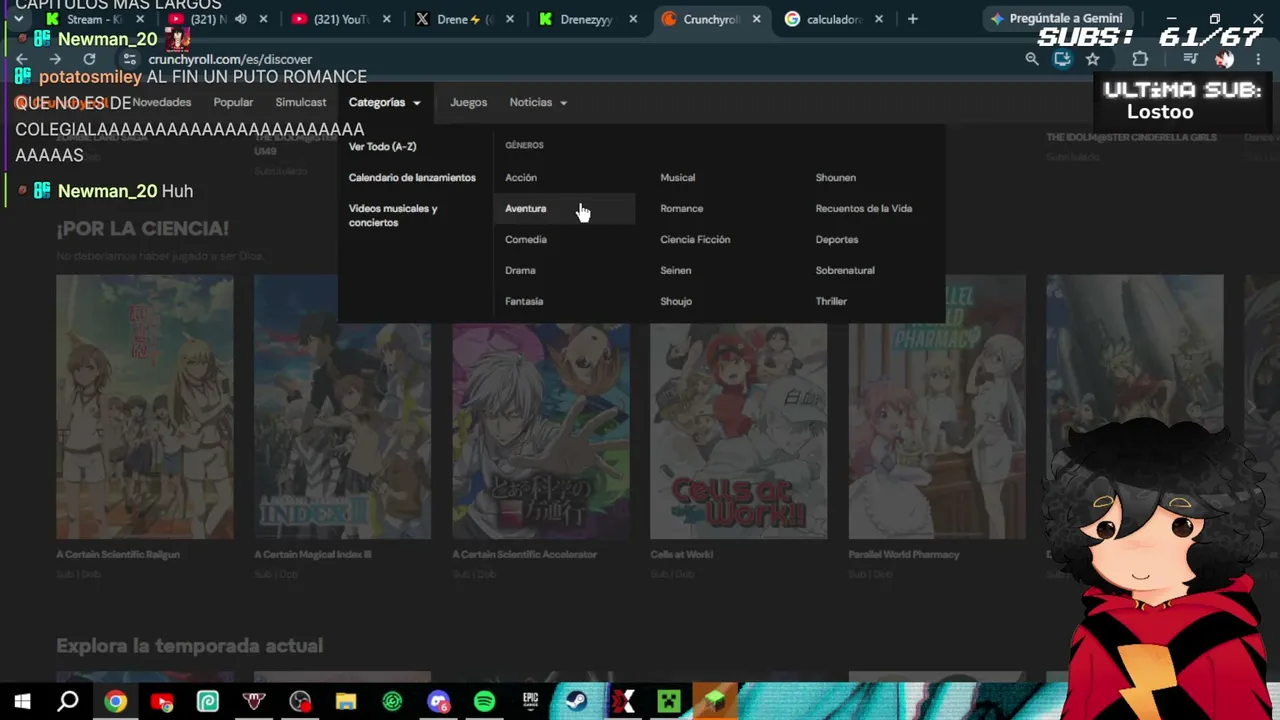This screenshot has width=1280, height=720.
Task: Open the taskbar search magnifier
Action: (68, 702)
